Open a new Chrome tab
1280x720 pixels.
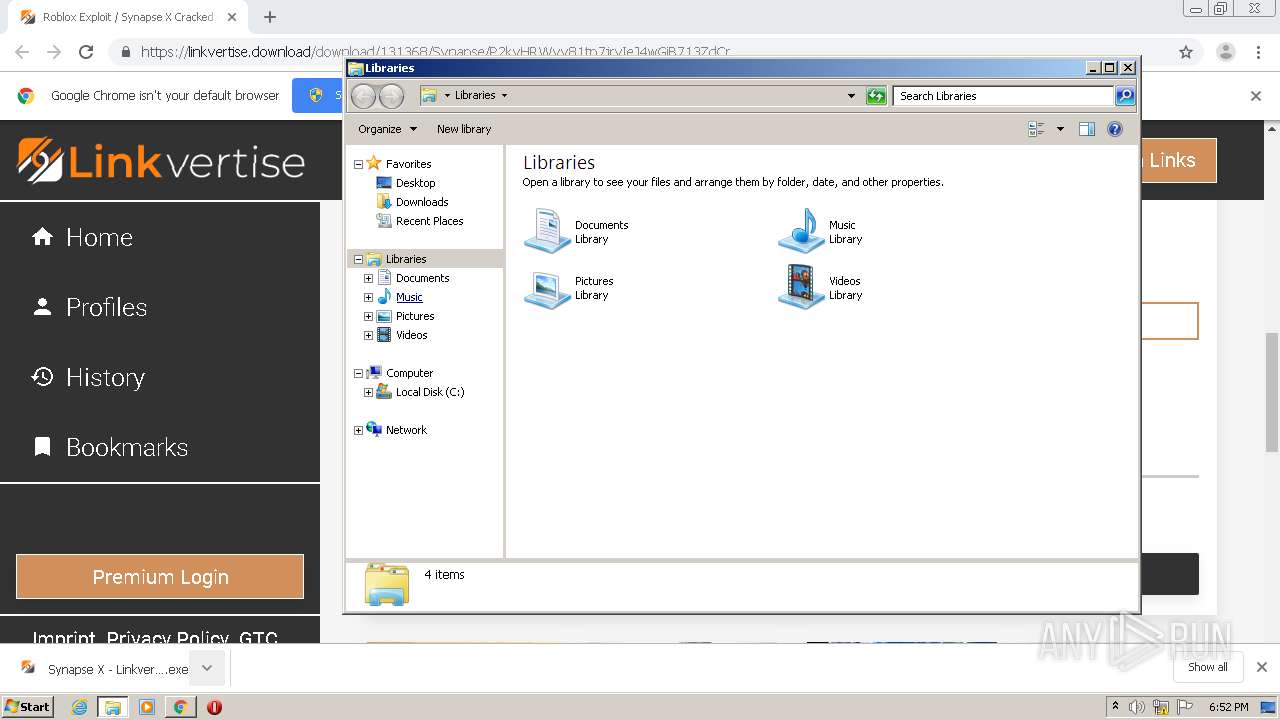[x=270, y=17]
